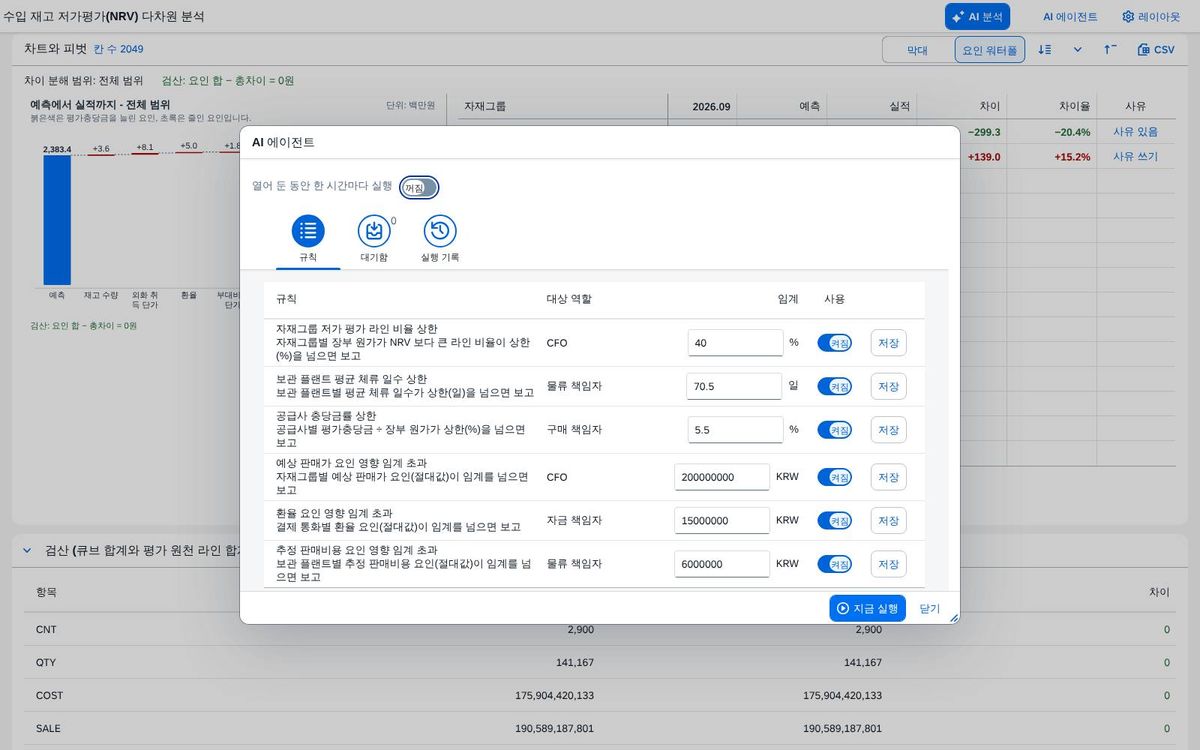Collapse the 검산 section chevron
The width and height of the screenshot is (1200, 750).
[26, 550]
